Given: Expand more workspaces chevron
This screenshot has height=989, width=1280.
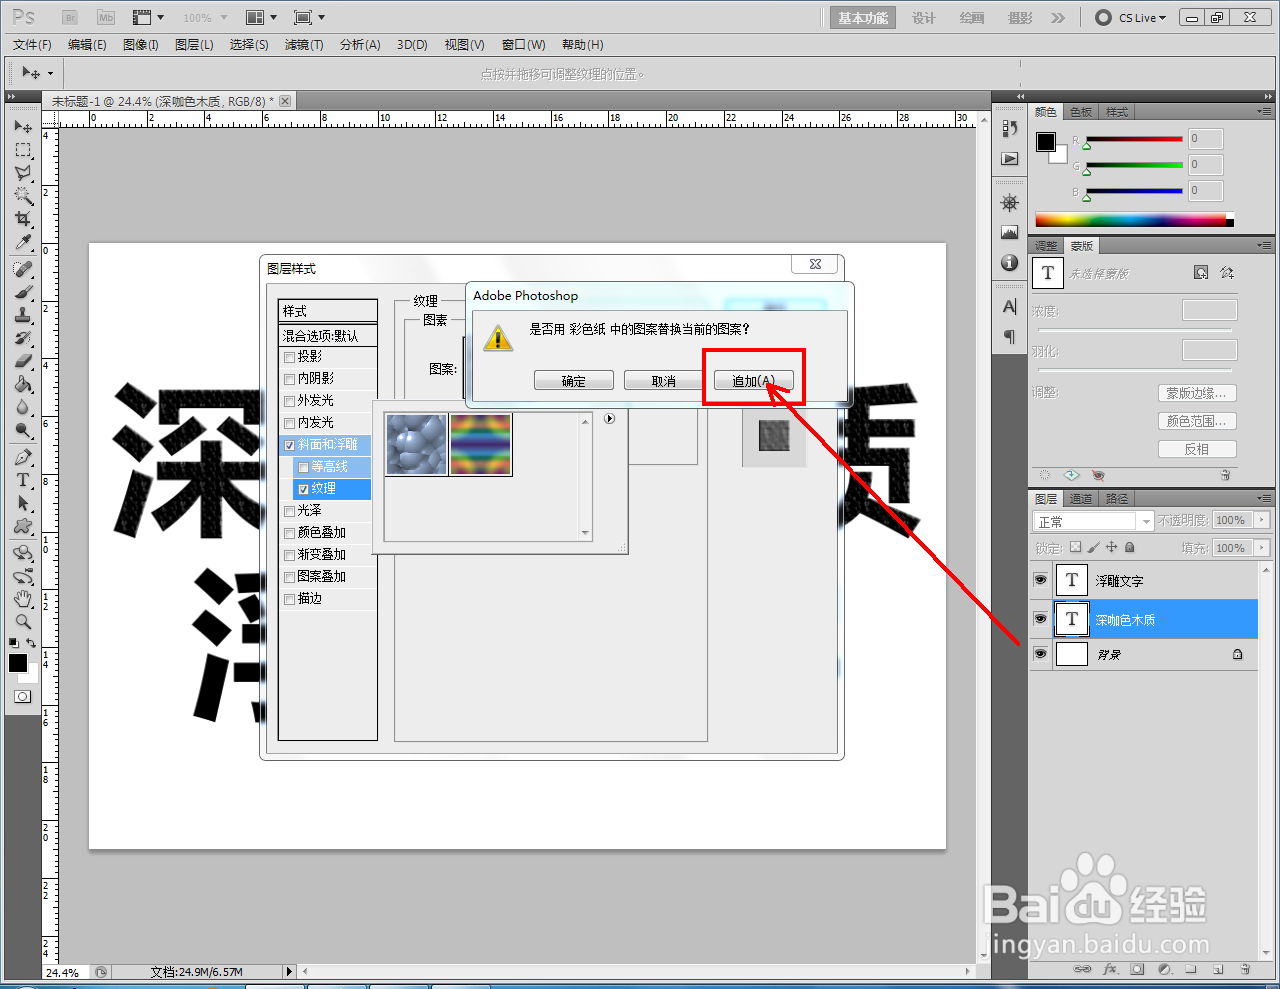Looking at the screenshot, I should click(x=1058, y=18).
